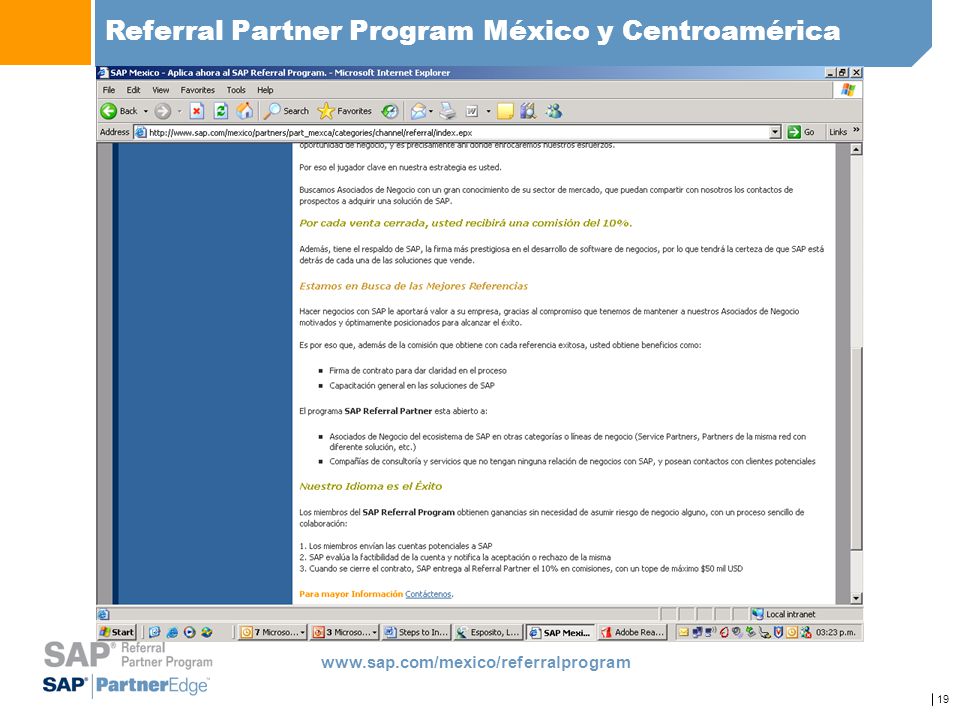Open the 3 Microso... taskbar group
The width and height of the screenshot is (960, 720).
pos(345,632)
